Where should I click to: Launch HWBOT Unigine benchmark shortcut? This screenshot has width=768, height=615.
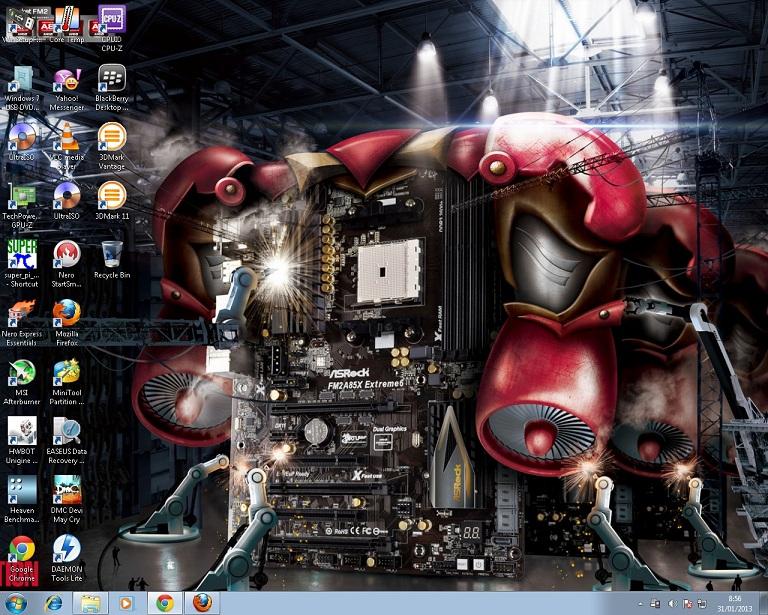click(22, 441)
